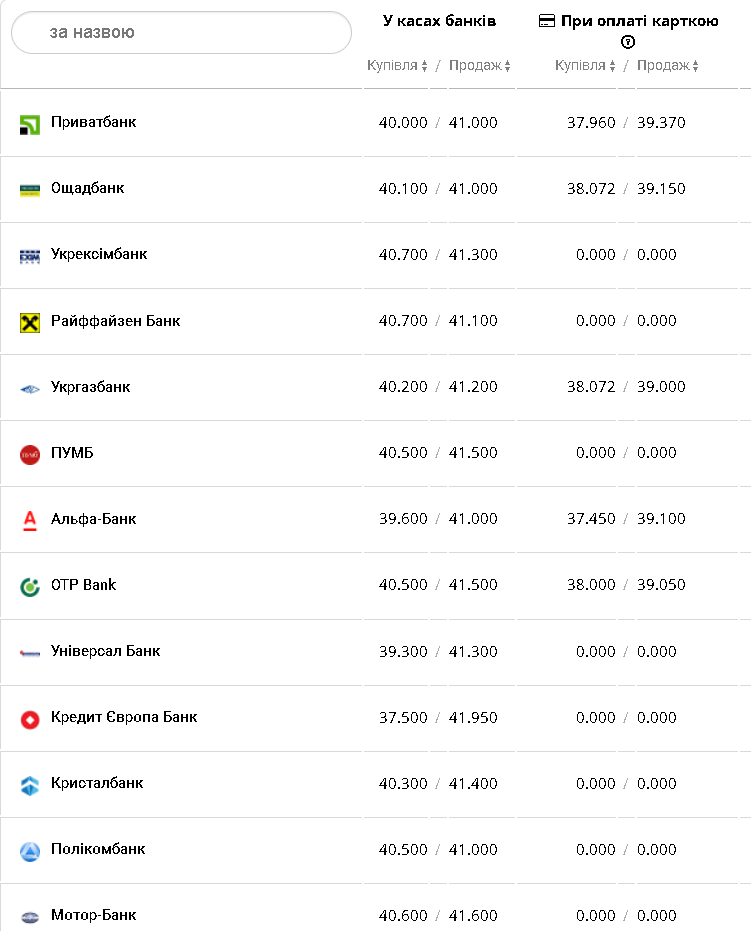The image size is (751, 931).
Task: Sort by cash desk Продаж rate
Action: coord(480,66)
